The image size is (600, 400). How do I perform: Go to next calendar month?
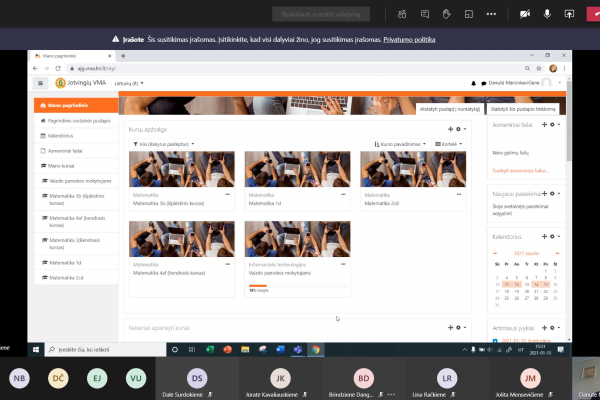coord(558,253)
